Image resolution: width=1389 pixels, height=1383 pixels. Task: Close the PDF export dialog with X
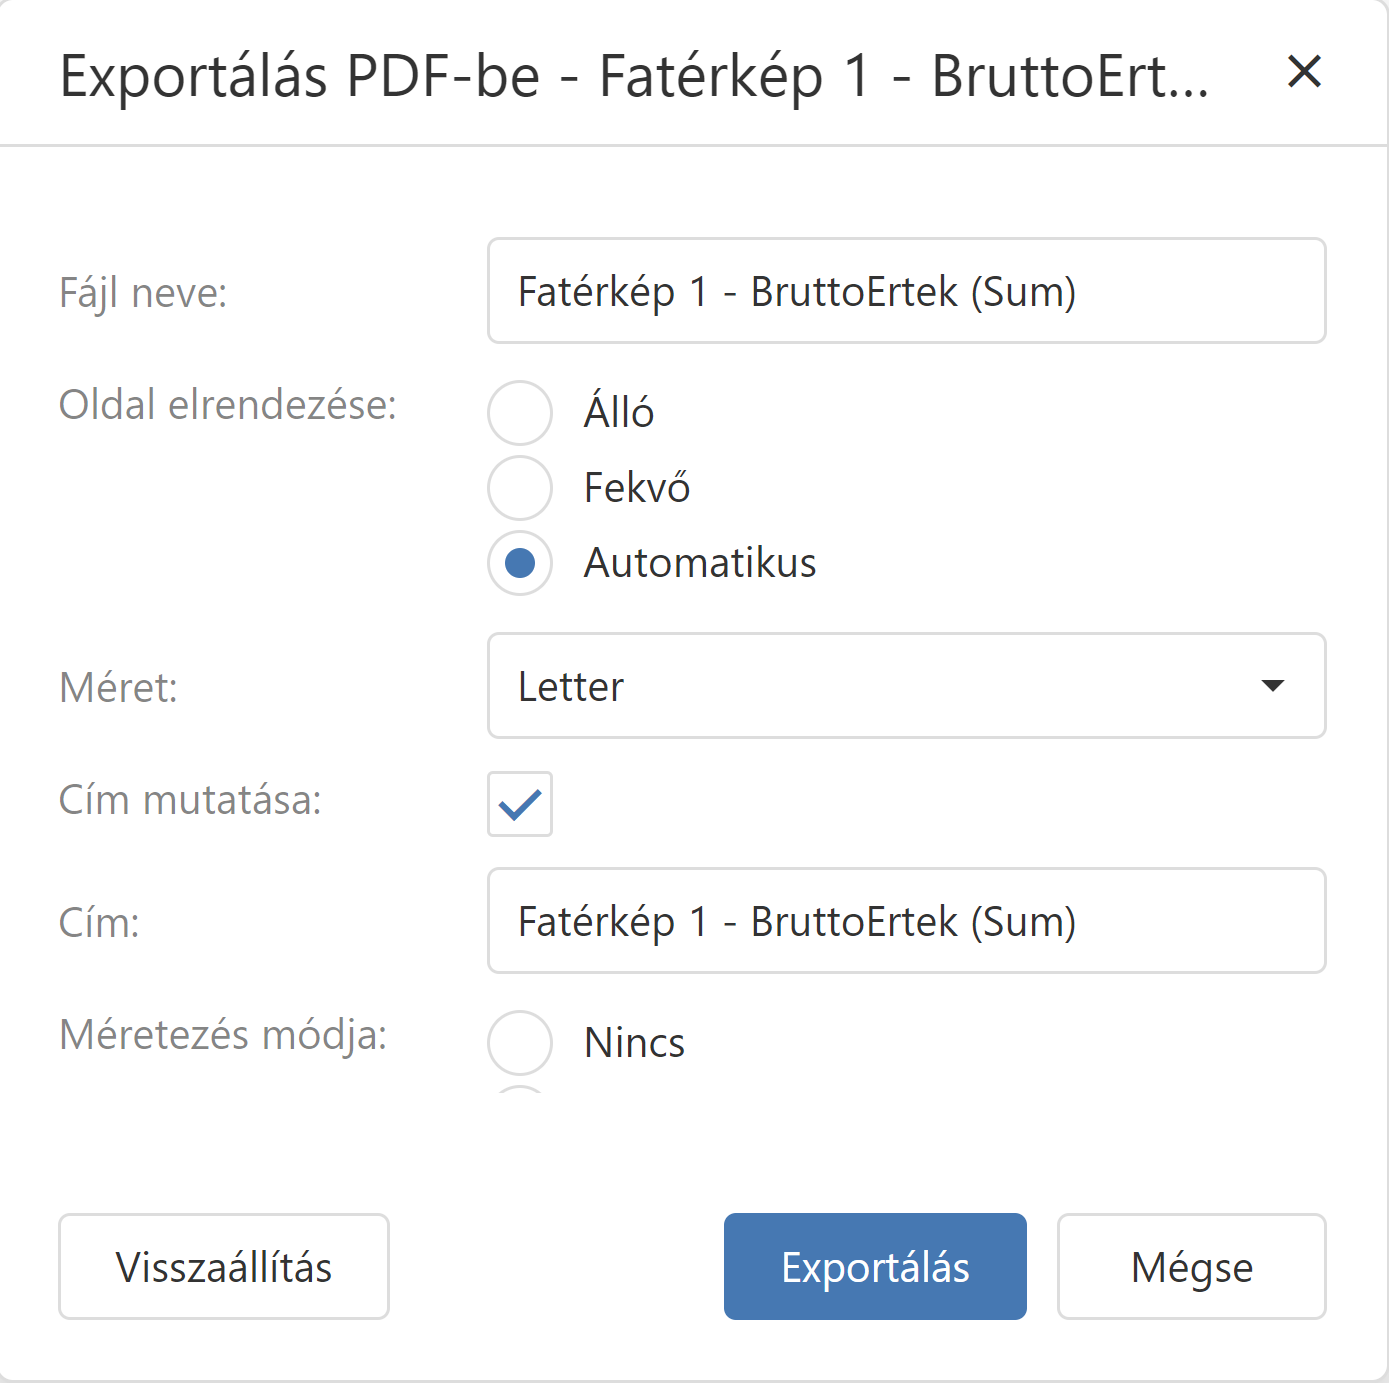[1304, 72]
